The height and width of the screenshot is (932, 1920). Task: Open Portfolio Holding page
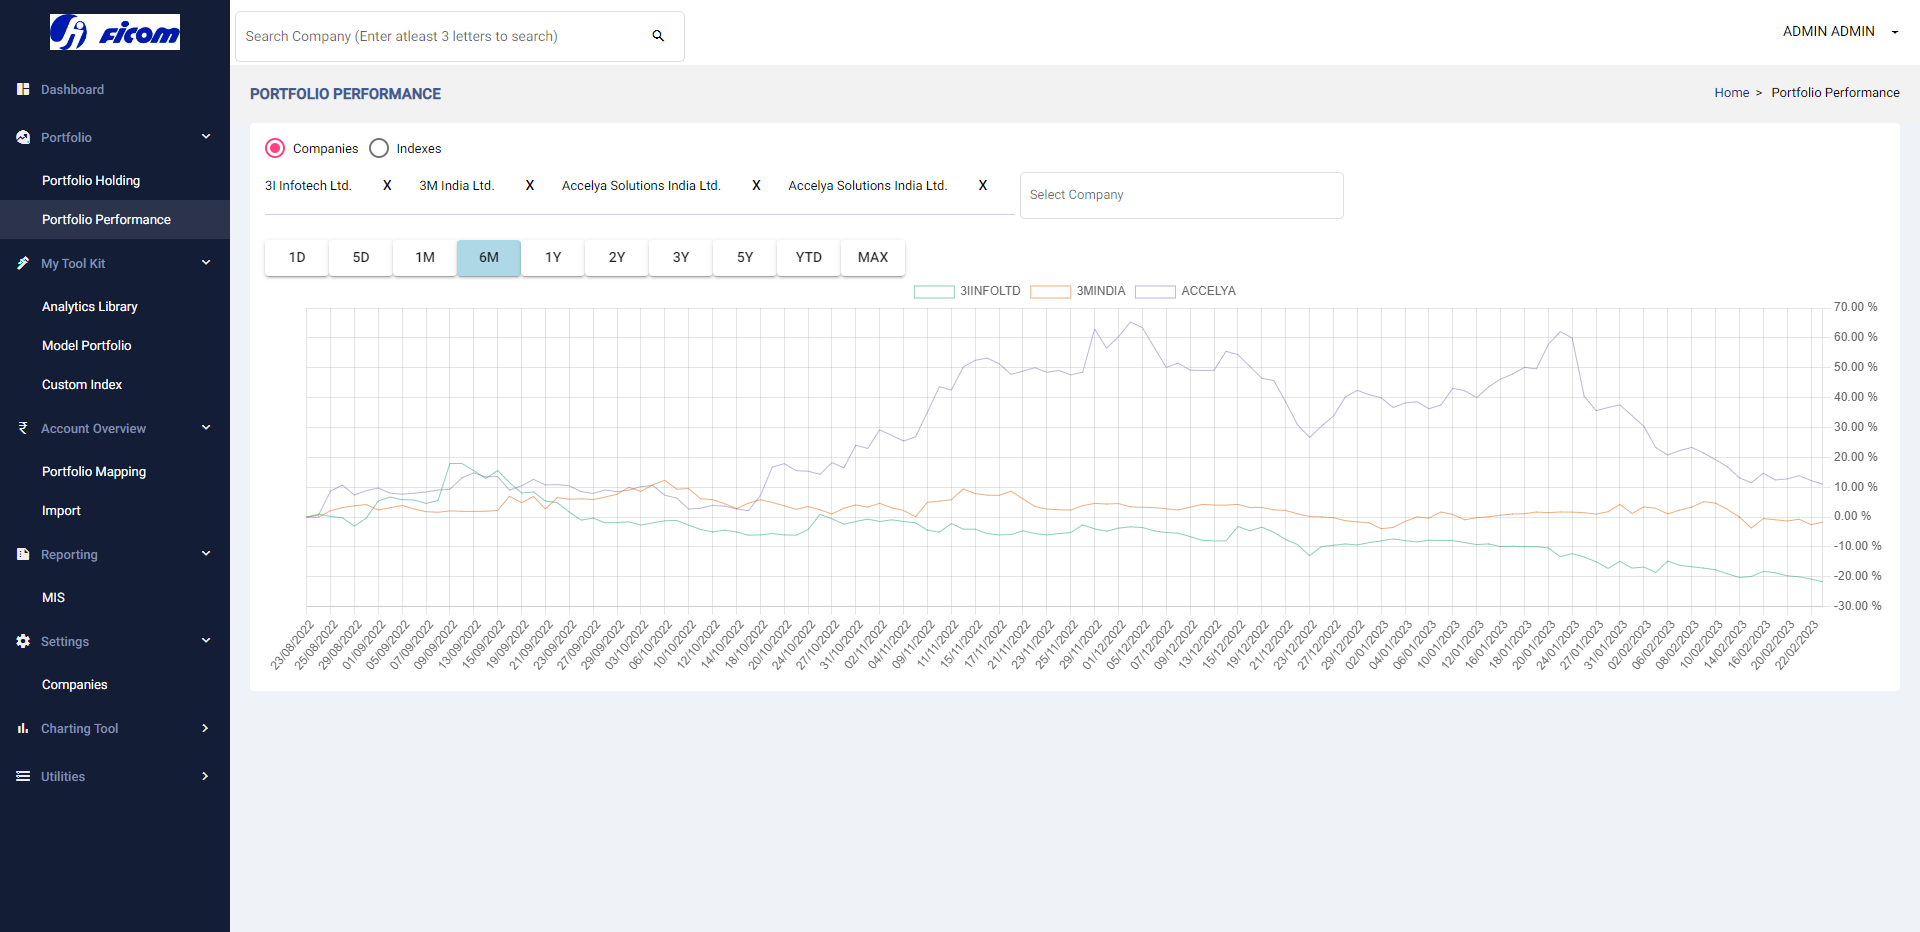[91, 181]
